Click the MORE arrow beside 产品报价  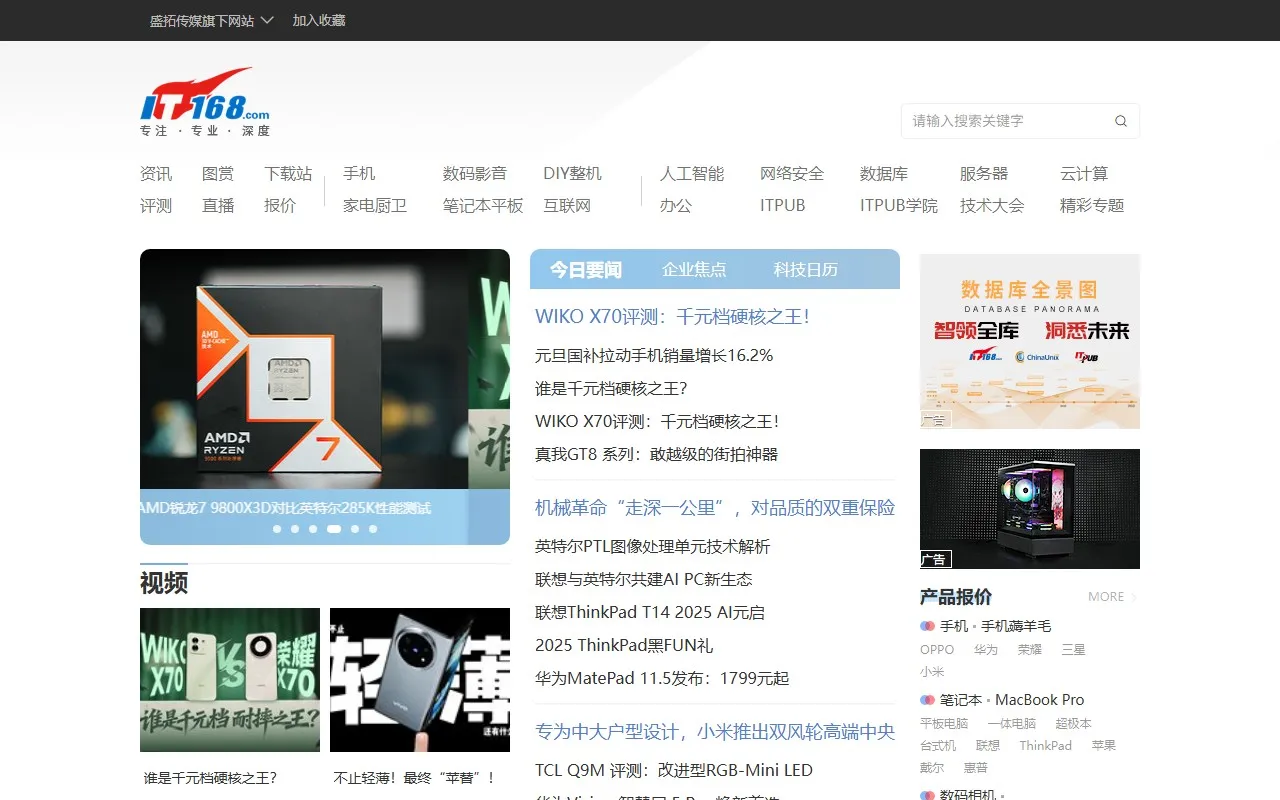[x=1133, y=597]
